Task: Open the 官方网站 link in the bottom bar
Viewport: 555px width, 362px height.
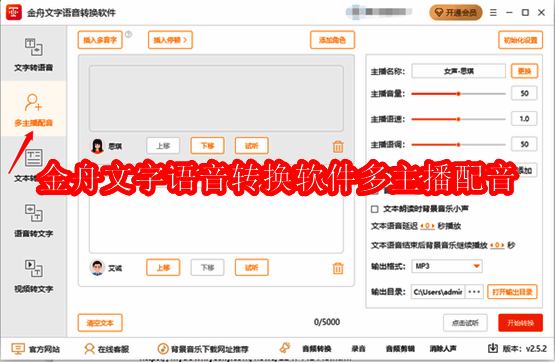Action: pos(36,349)
